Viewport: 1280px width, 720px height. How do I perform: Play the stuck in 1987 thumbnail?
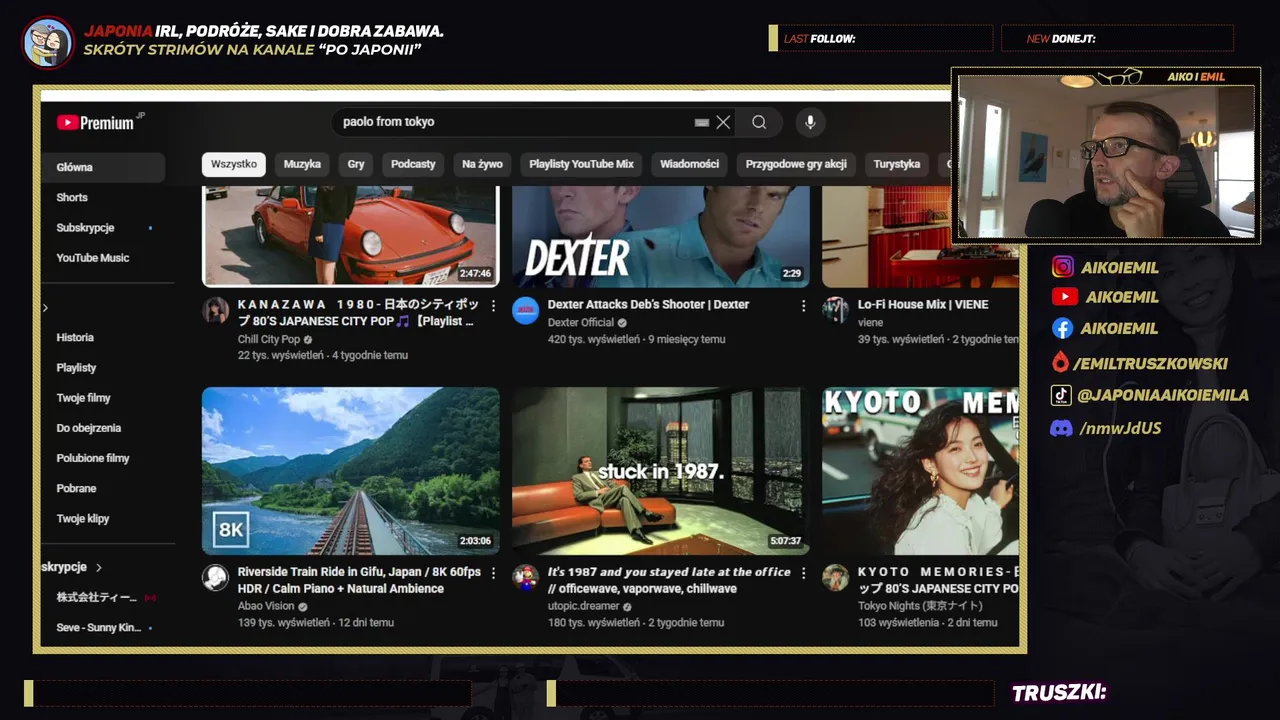click(661, 471)
